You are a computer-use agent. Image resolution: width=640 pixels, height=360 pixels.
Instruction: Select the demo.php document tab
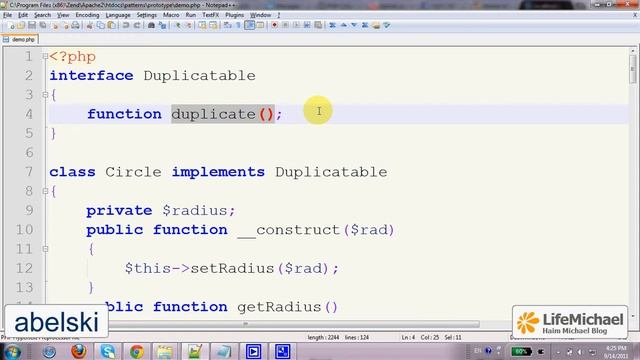point(20,40)
